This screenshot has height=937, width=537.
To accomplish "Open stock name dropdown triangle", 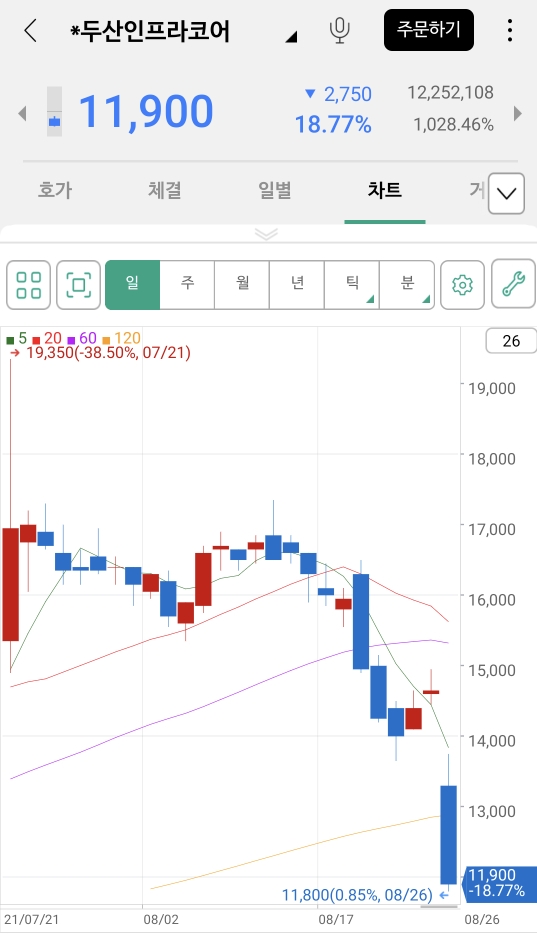I will [x=291, y=38].
